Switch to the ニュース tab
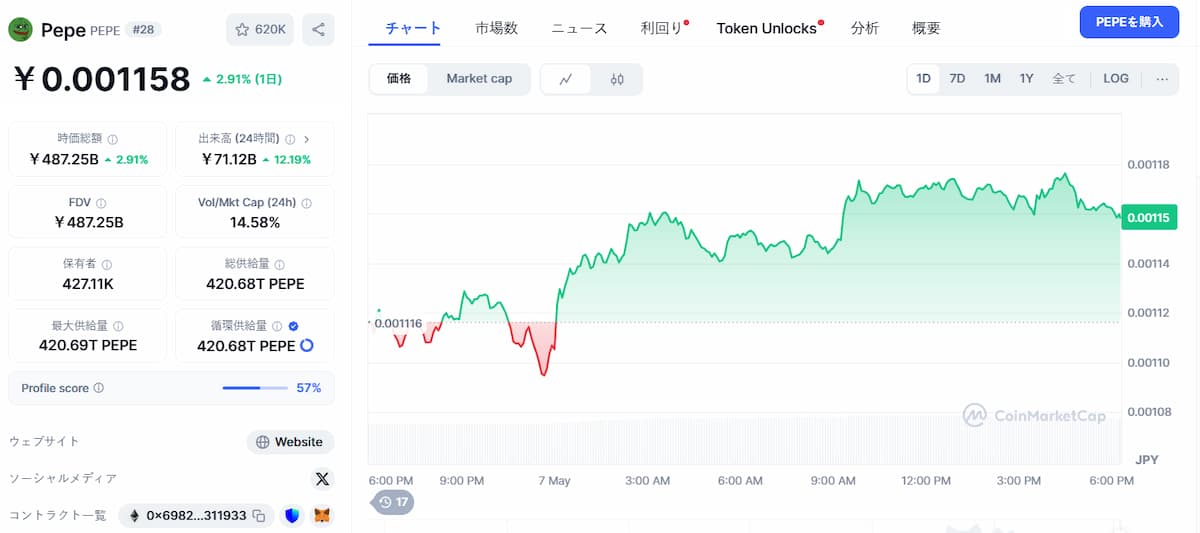This screenshot has height=533, width=1200. click(579, 28)
